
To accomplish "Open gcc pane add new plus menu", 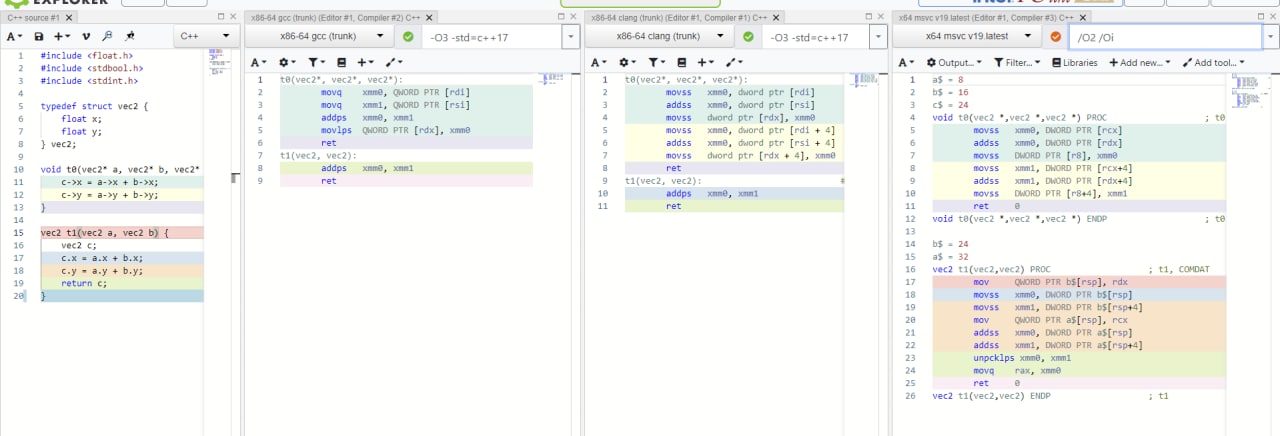I will [x=366, y=62].
